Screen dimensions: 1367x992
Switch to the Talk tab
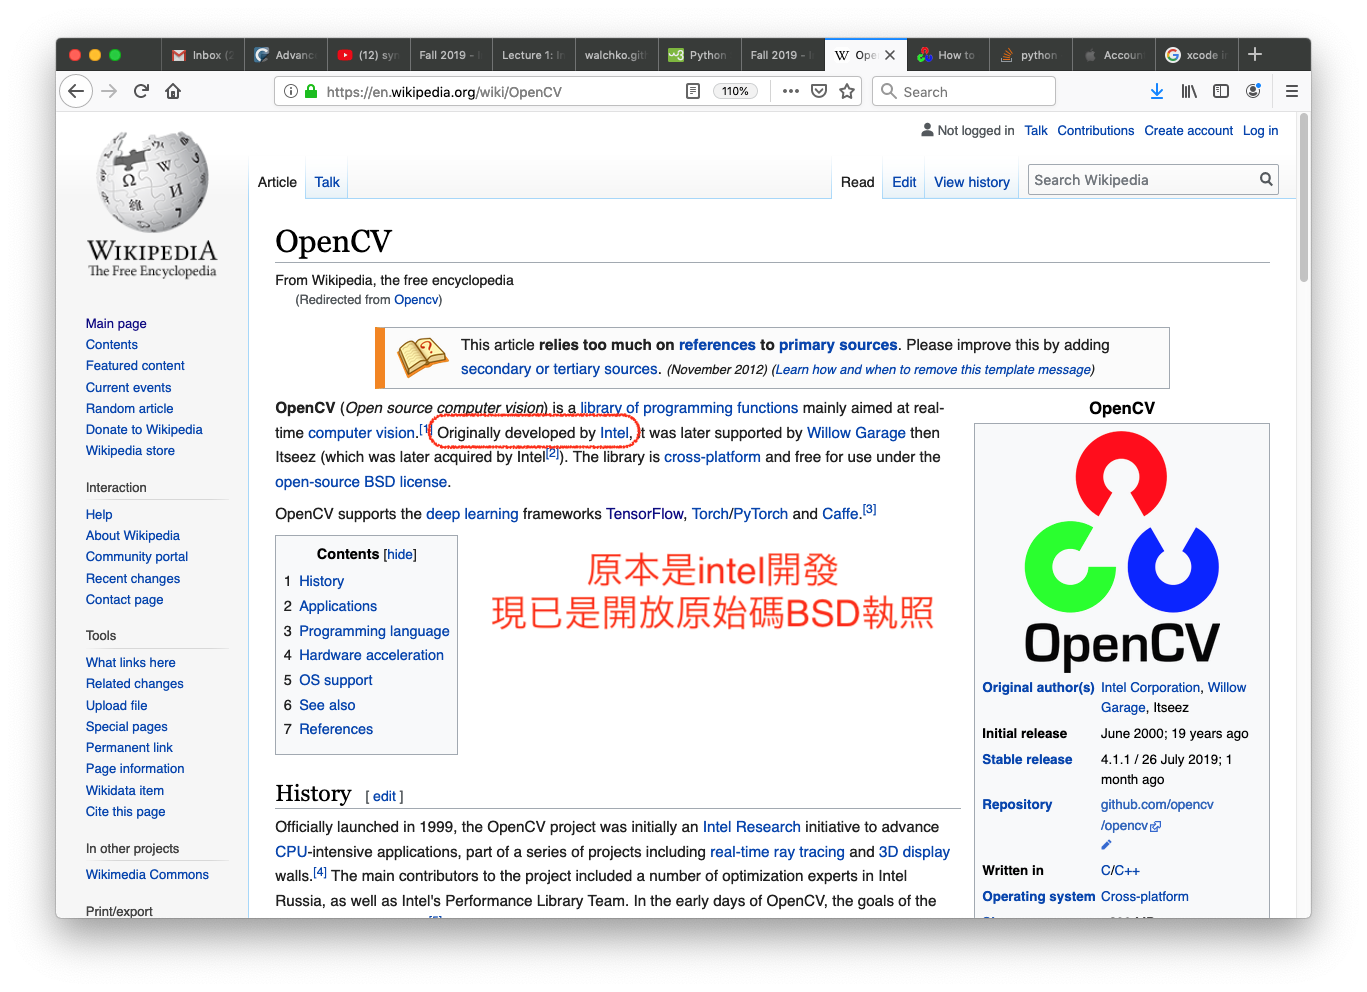click(x=327, y=182)
